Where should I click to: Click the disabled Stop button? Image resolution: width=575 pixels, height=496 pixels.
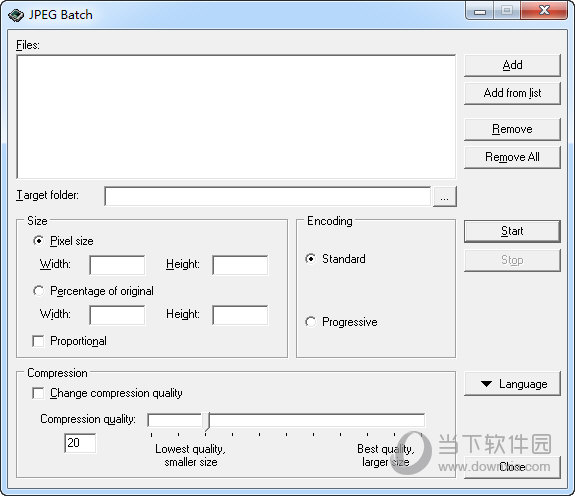pos(512,260)
